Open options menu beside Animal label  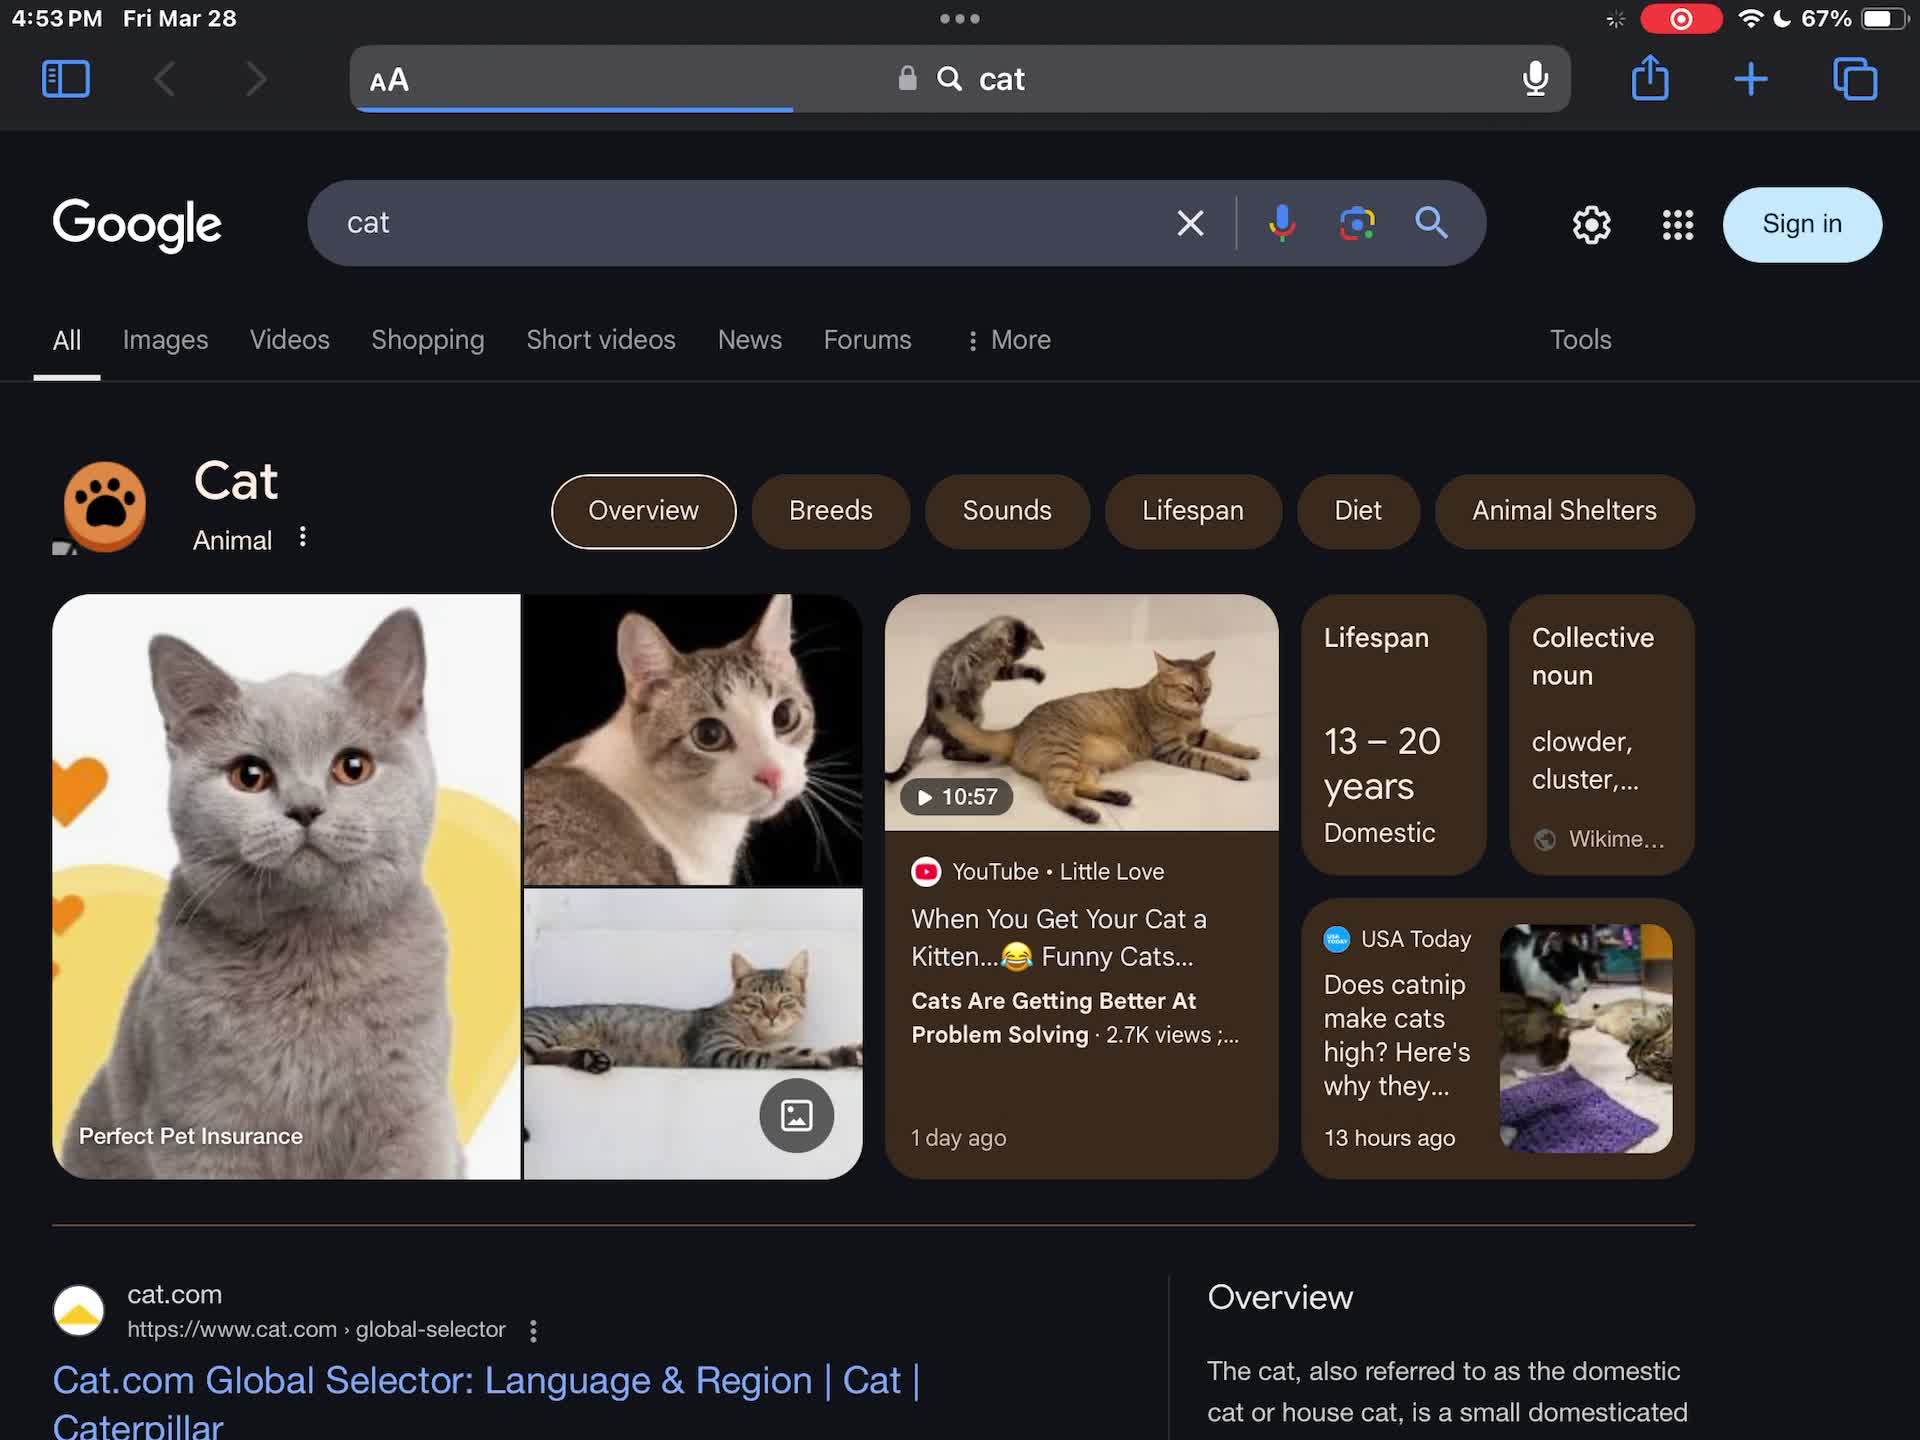302,538
